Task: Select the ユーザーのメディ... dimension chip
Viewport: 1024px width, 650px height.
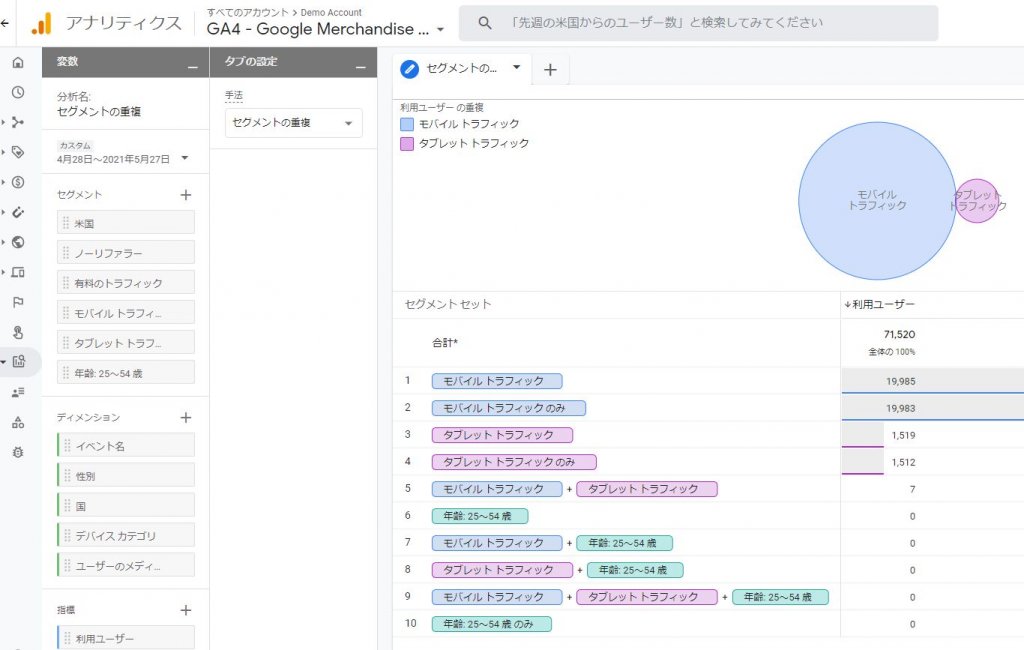Action: point(126,566)
